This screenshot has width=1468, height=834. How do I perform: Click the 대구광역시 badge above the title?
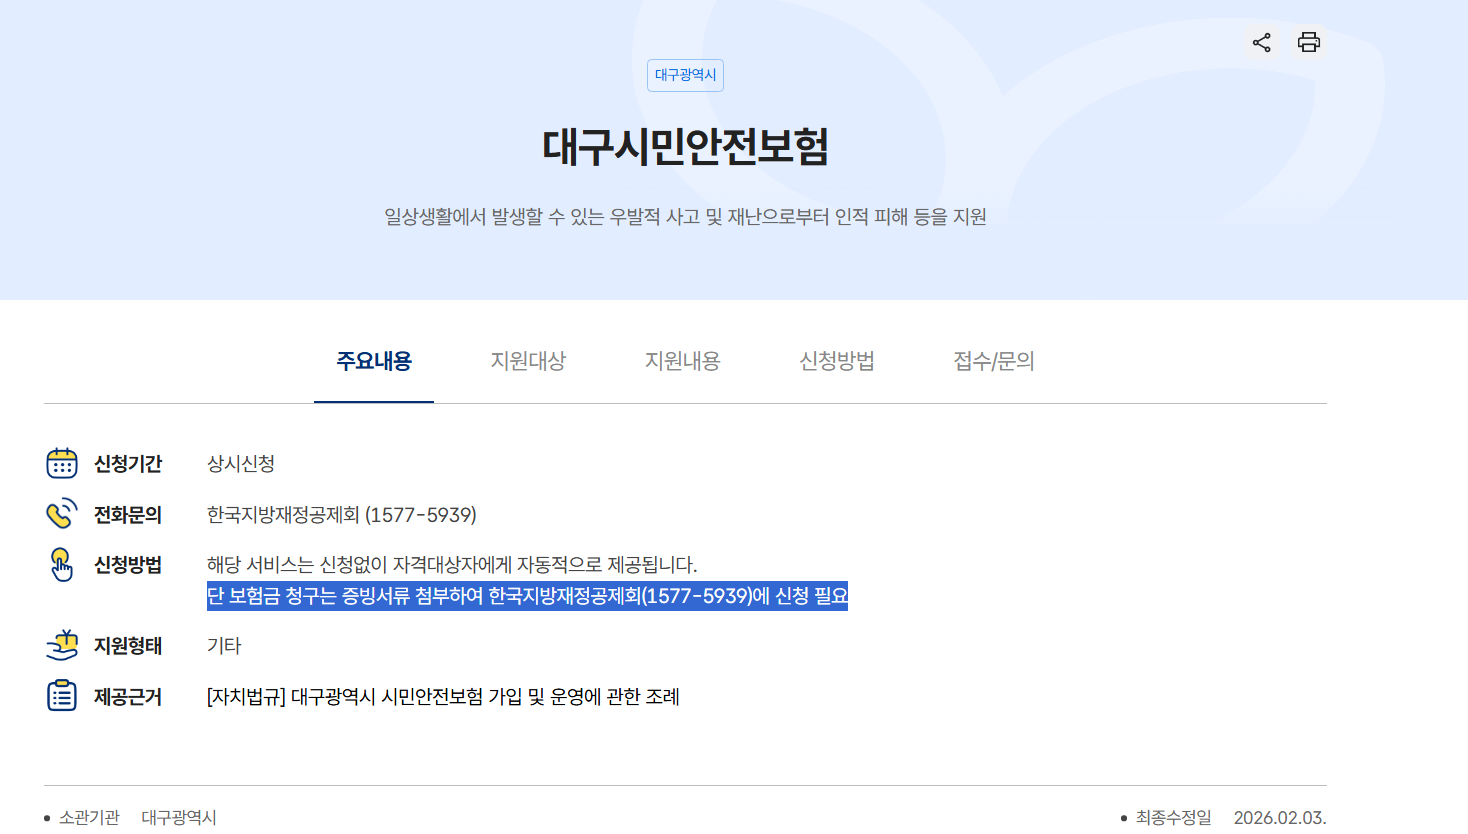(685, 76)
